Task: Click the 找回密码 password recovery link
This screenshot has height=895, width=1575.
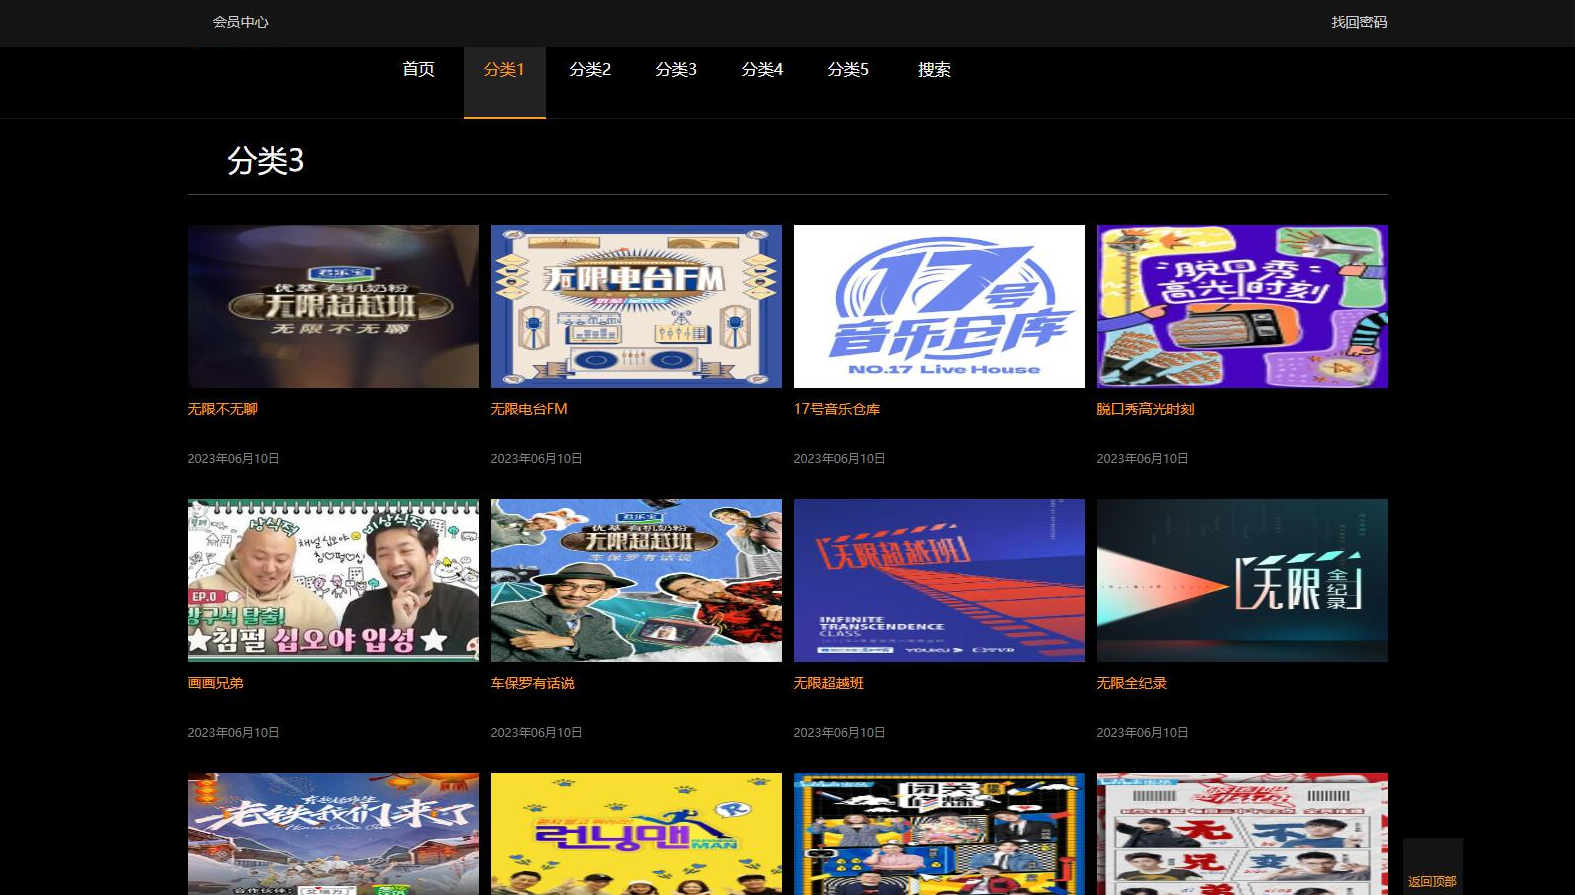Action: 1359,22
